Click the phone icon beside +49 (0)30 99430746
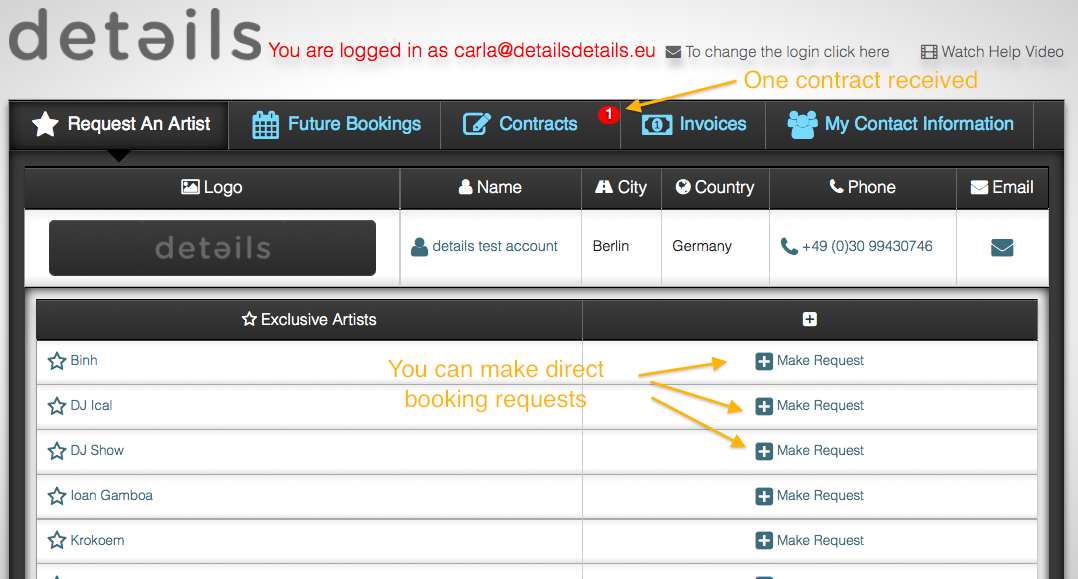Image resolution: width=1078 pixels, height=579 pixels. click(x=790, y=246)
